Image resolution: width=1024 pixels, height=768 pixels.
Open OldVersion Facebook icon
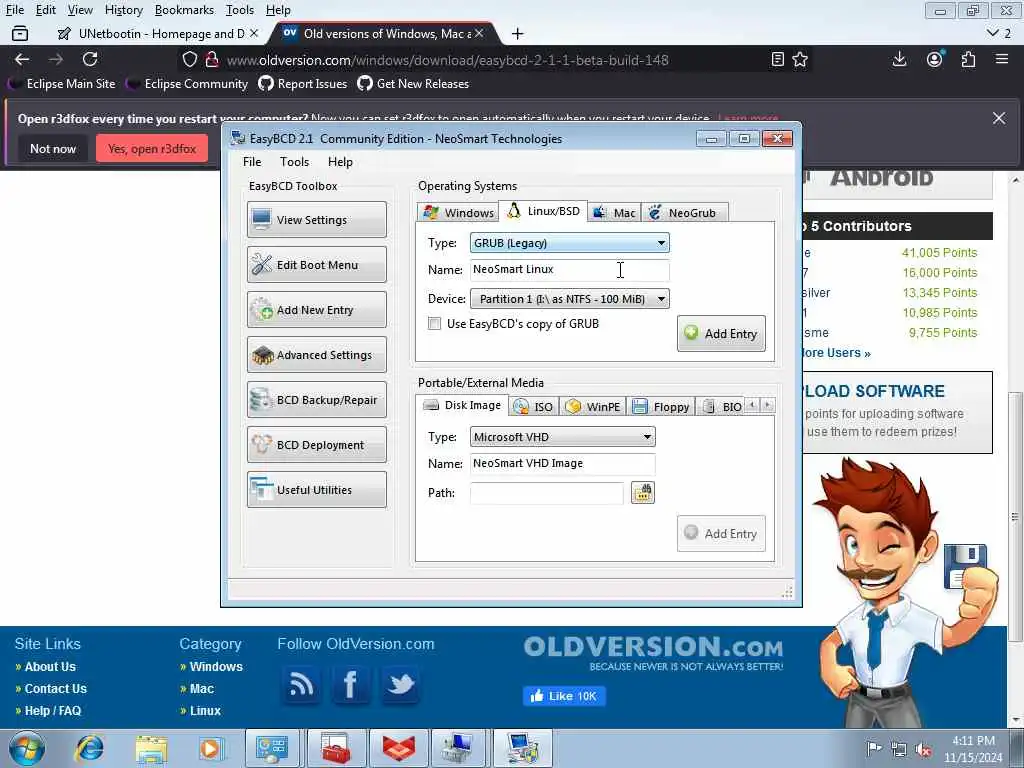coord(350,684)
